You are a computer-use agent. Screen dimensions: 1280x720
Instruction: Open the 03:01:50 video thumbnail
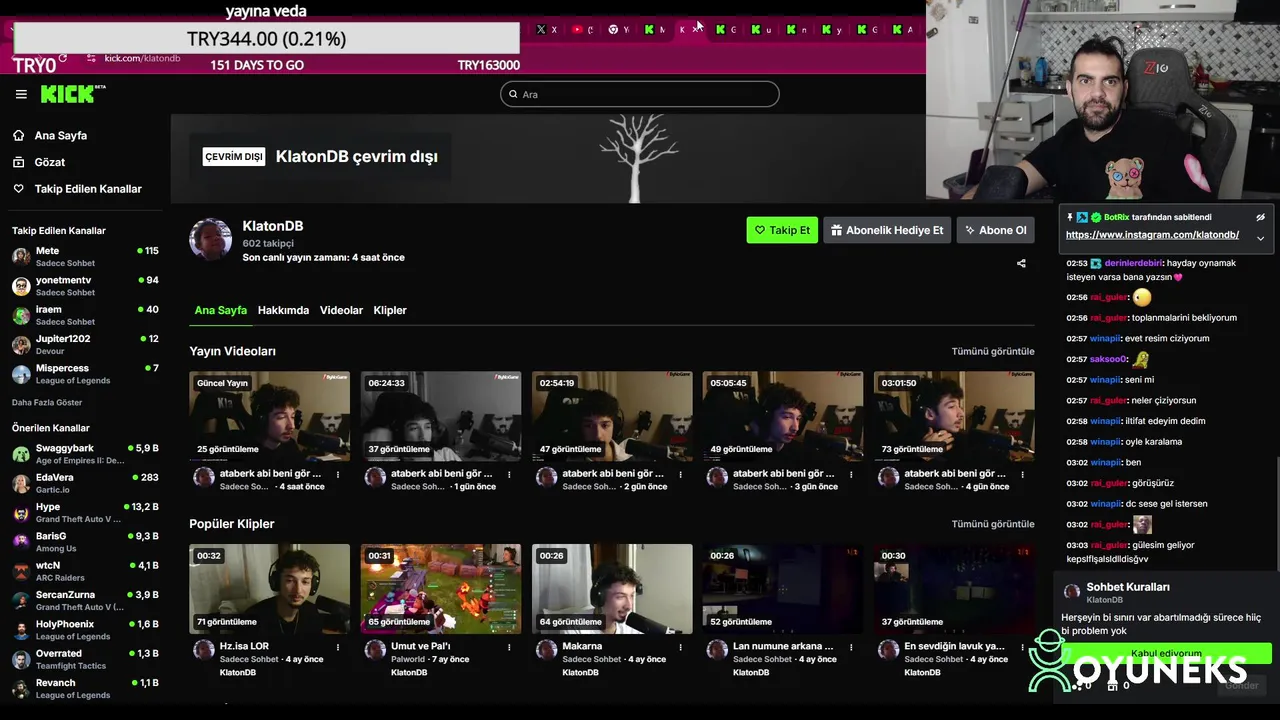click(954, 416)
